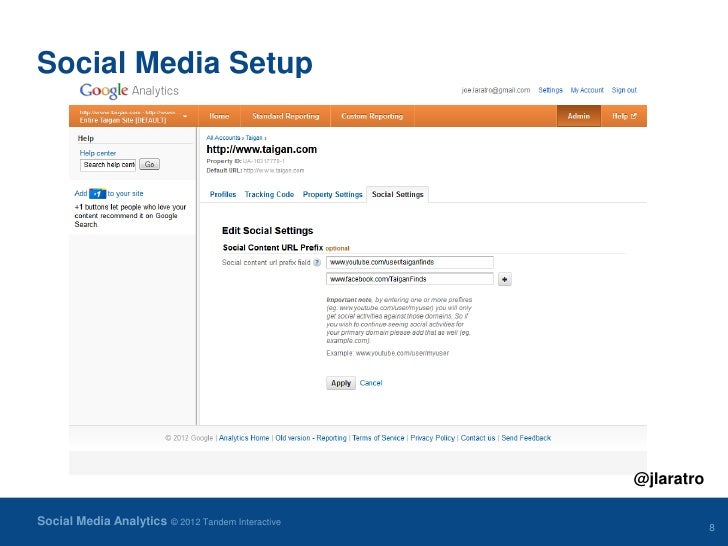
Task: Click the youtube.com URL prefix field
Action: 410,262
